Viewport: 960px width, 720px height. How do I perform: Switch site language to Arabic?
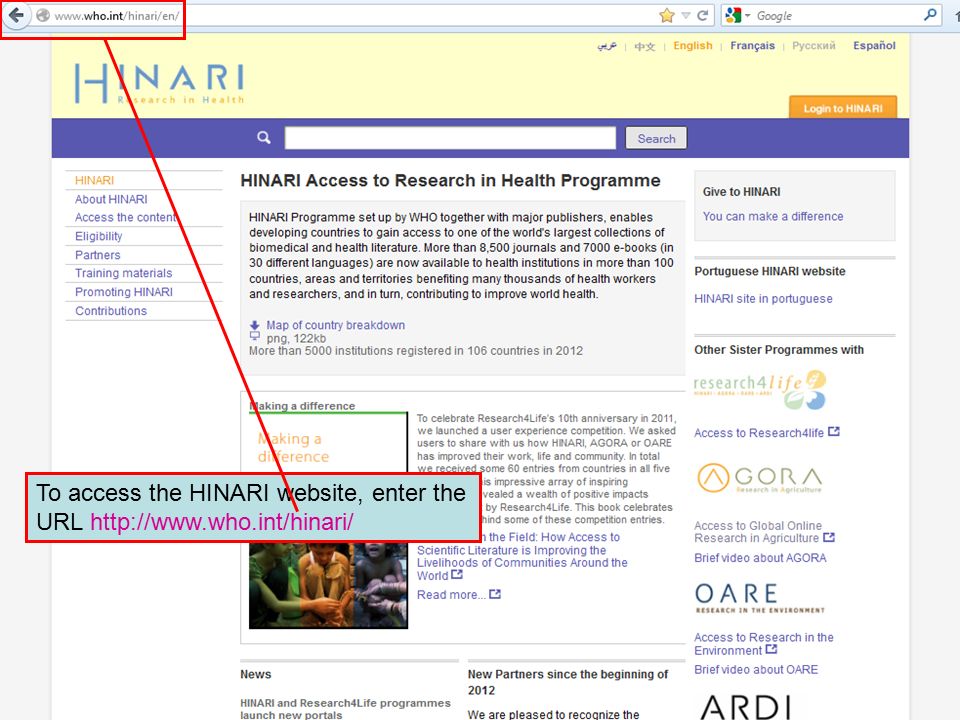(x=607, y=46)
